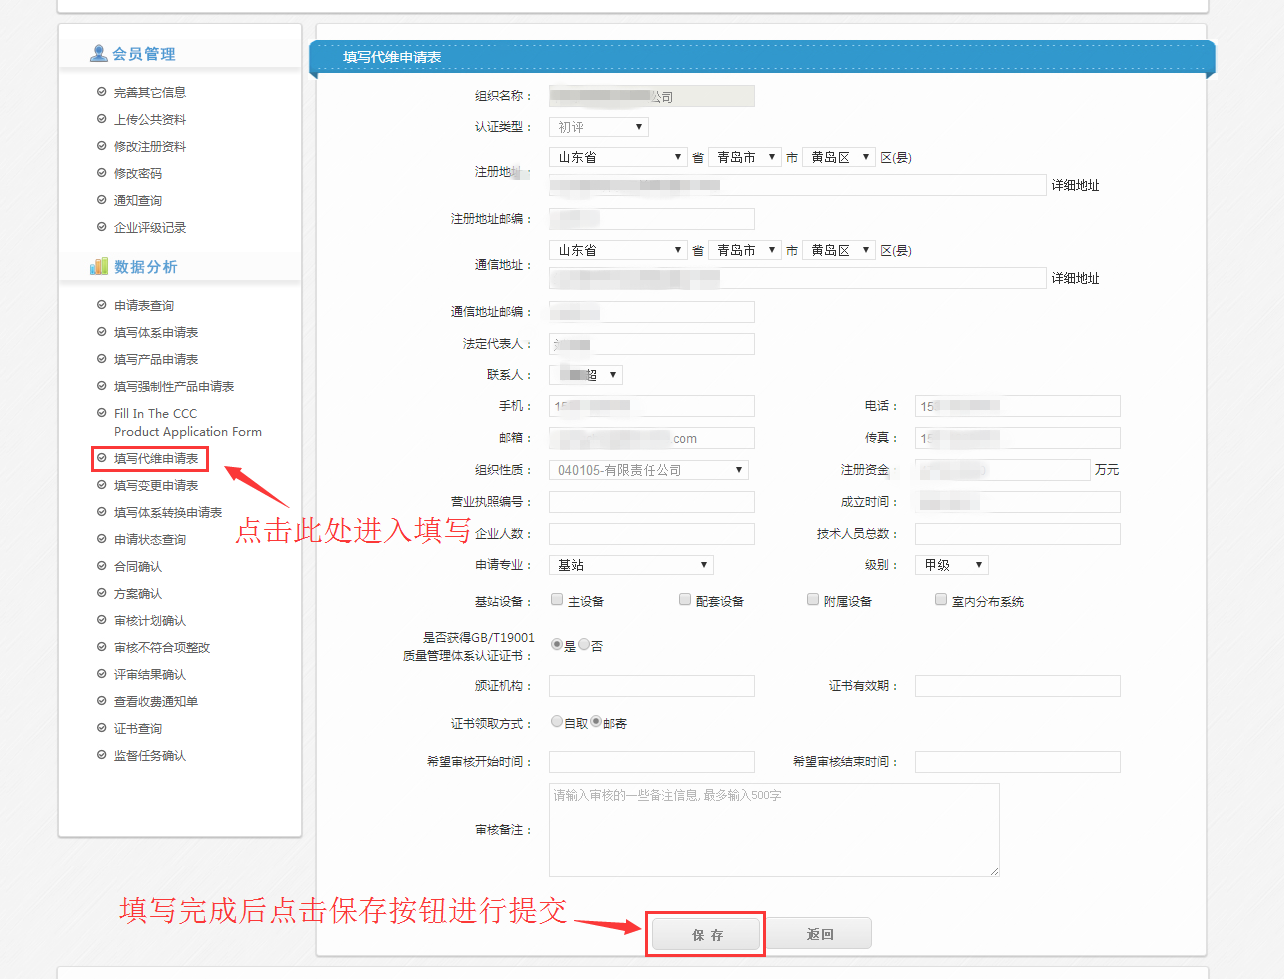The width and height of the screenshot is (1284, 979).
Task: Check the 主设备 checkbox
Action: [x=557, y=600]
